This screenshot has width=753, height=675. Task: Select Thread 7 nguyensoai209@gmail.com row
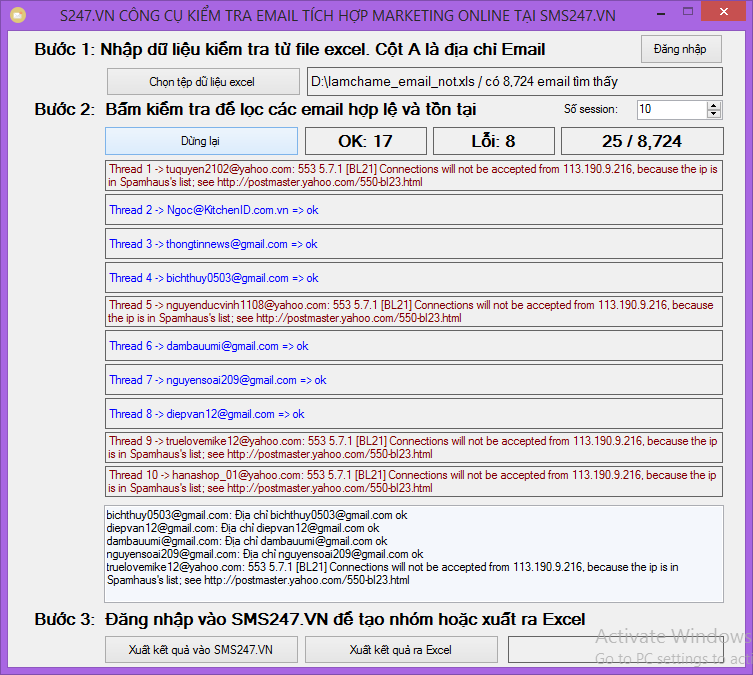coord(413,380)
